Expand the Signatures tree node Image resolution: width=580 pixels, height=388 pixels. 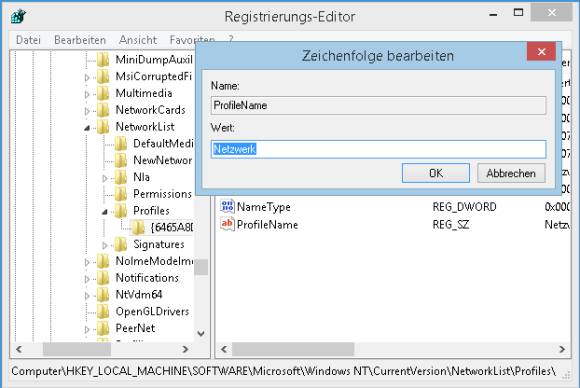tap(105, 245)
